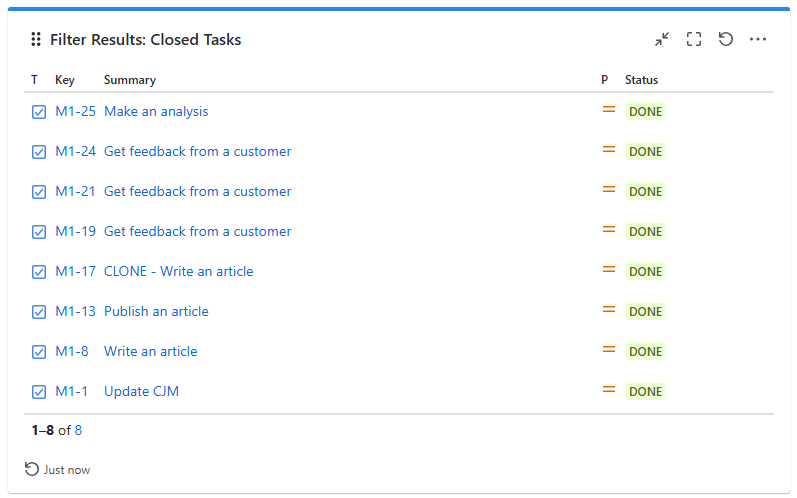Viewport: 797px width, 498px height.
Task: Click the total results count link 8
Action: (x=78, y=430)
